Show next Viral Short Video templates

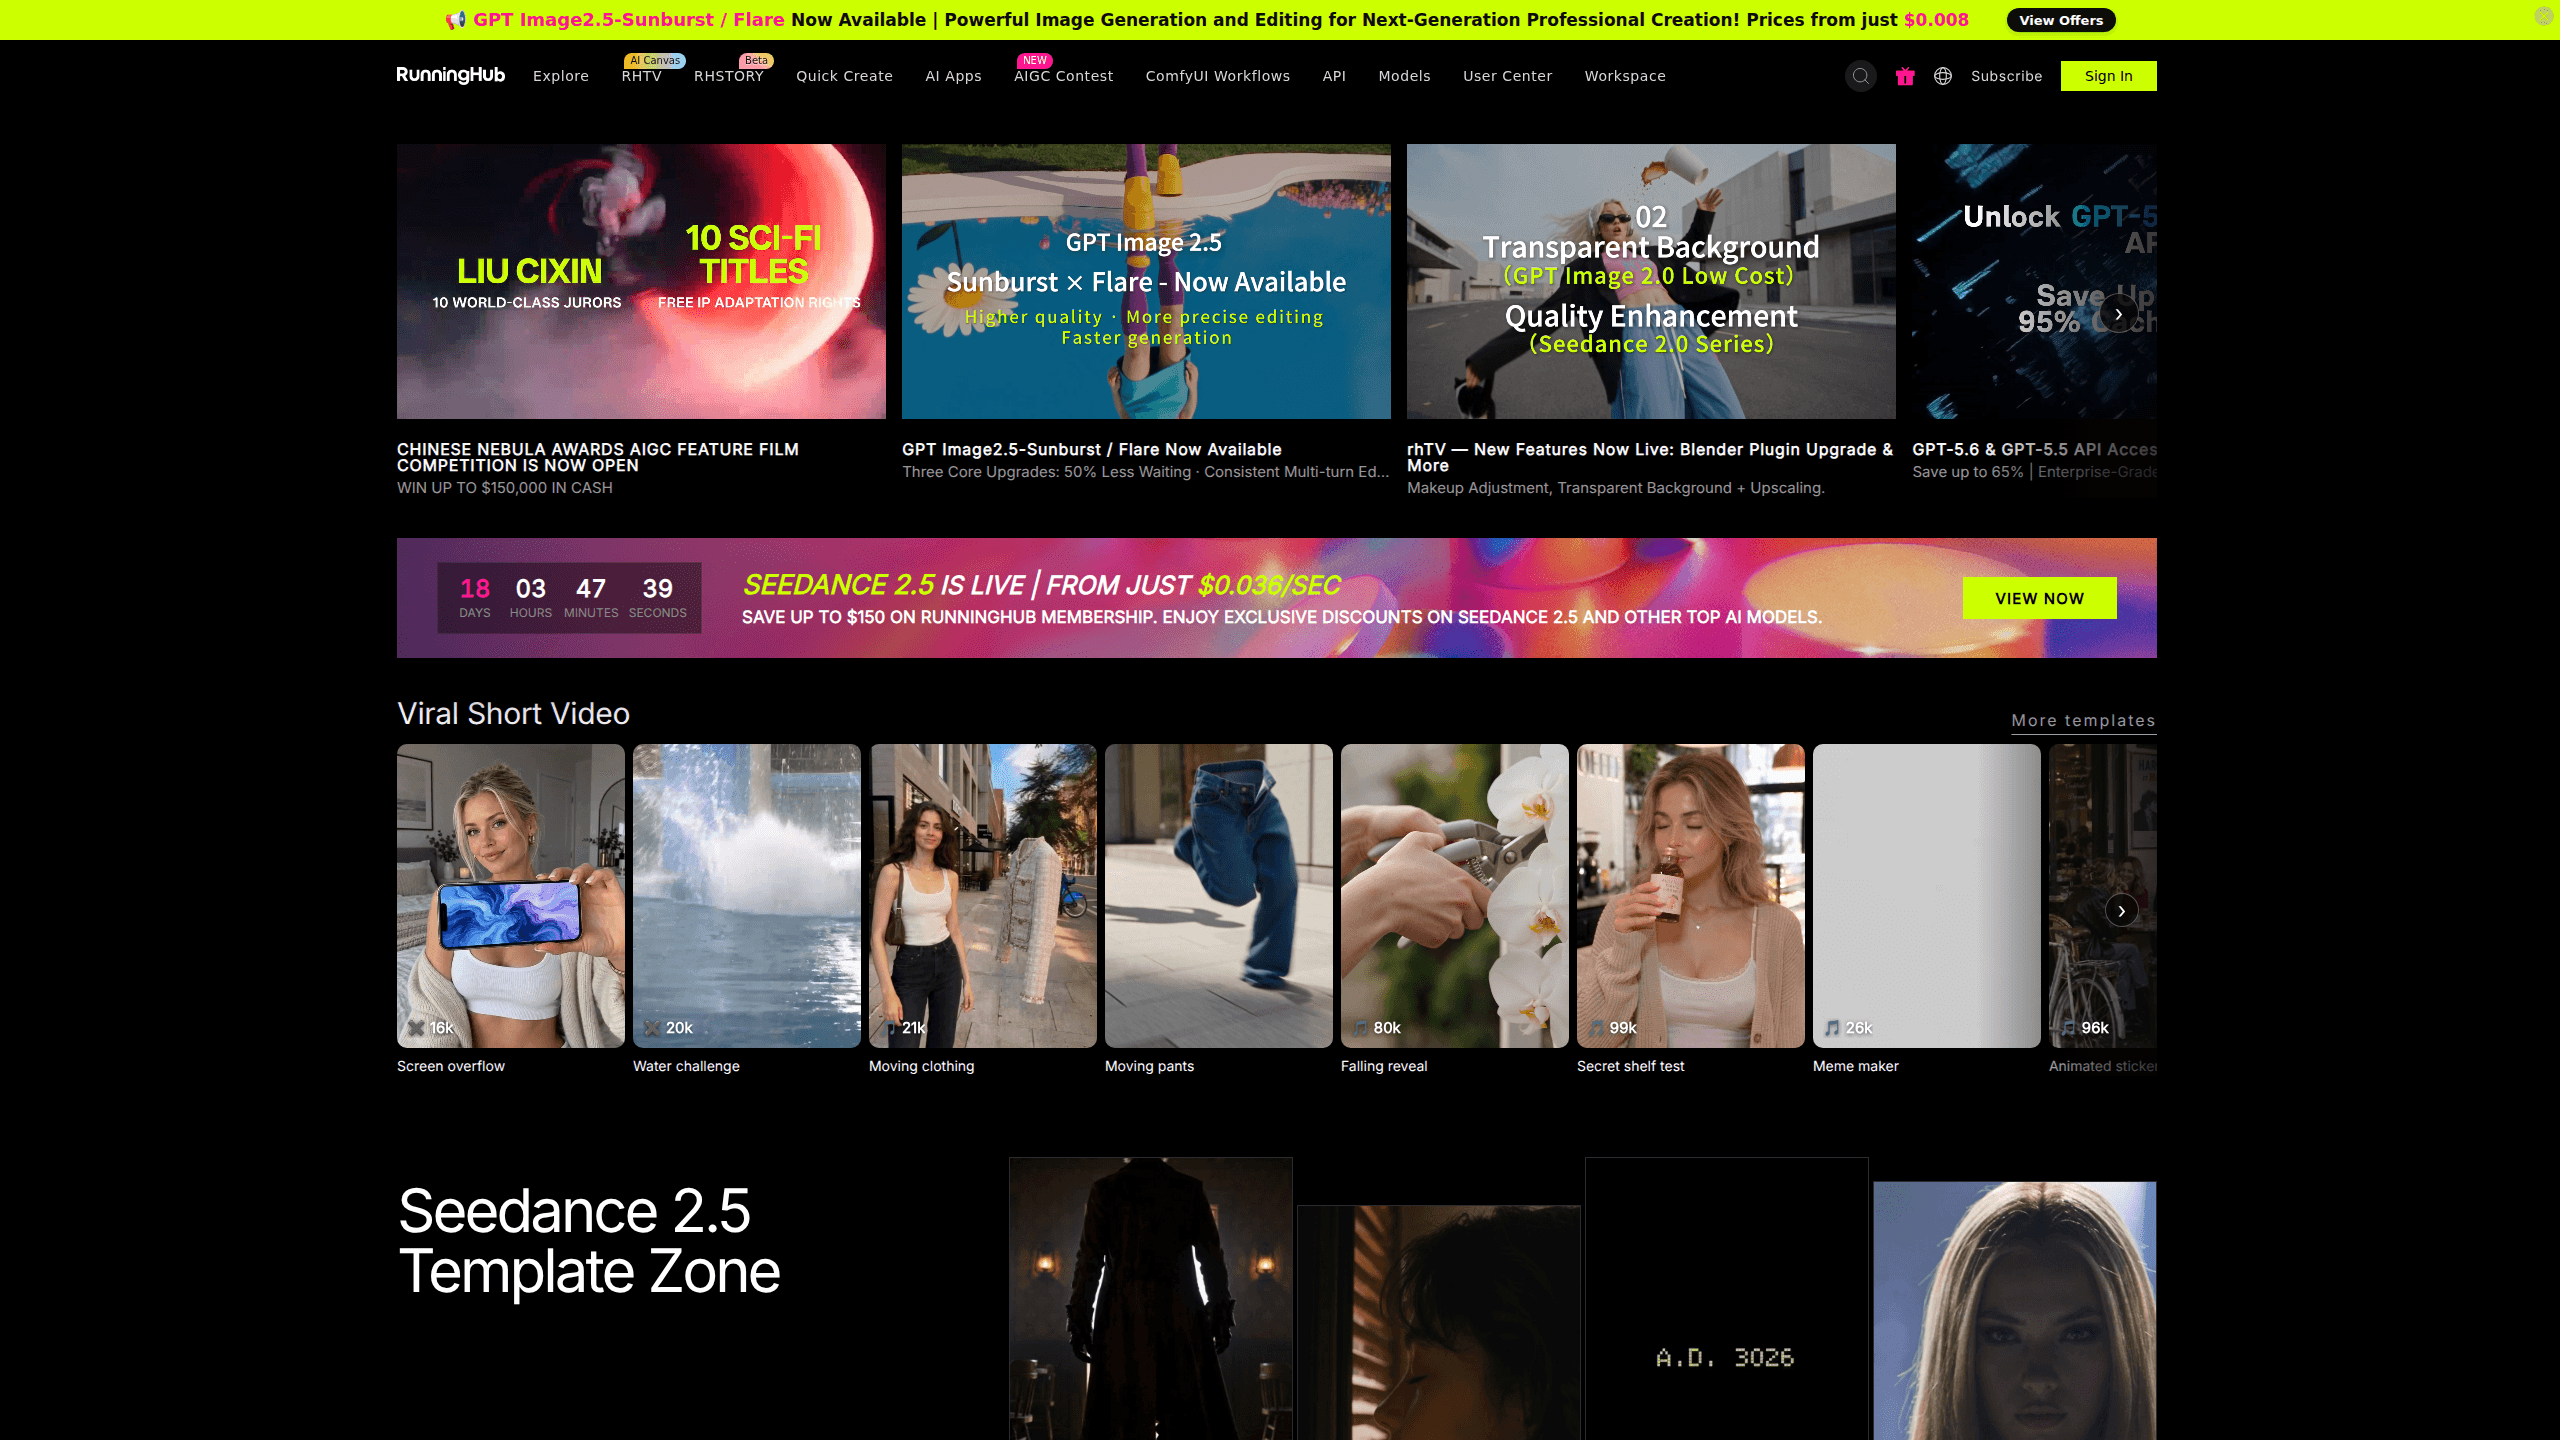2121,910
